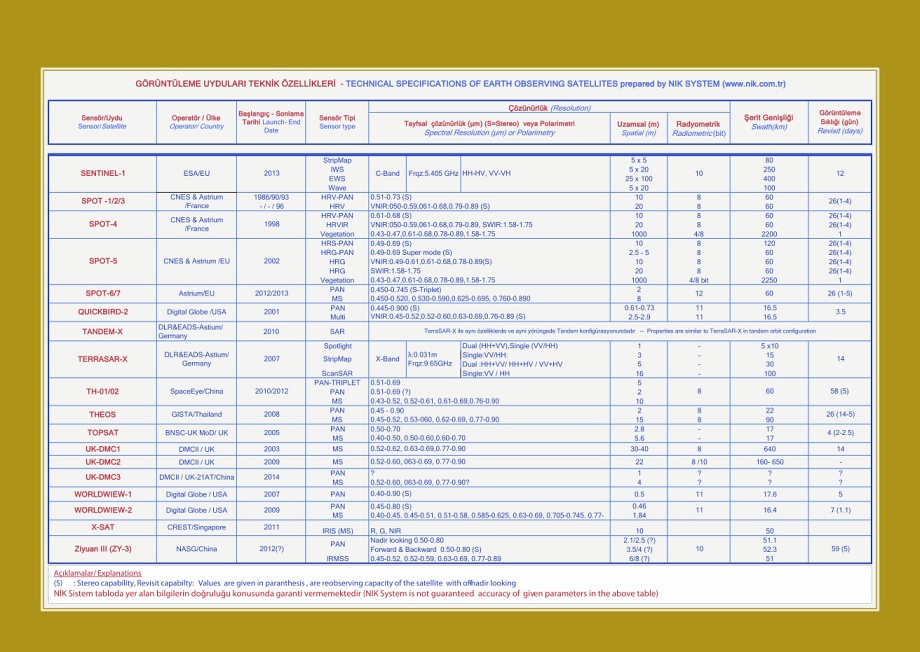The height and width of the screenshot is (652, 920).
Task: Select the 59 (5) revisit value
Action: click(x=840, y=549)
